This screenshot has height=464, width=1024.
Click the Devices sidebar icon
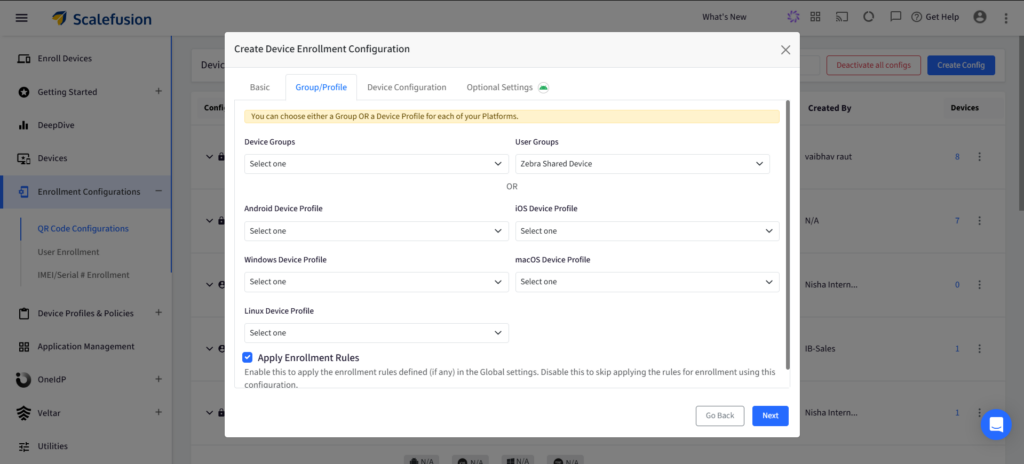pyautogui.click(x=24, y=158)
